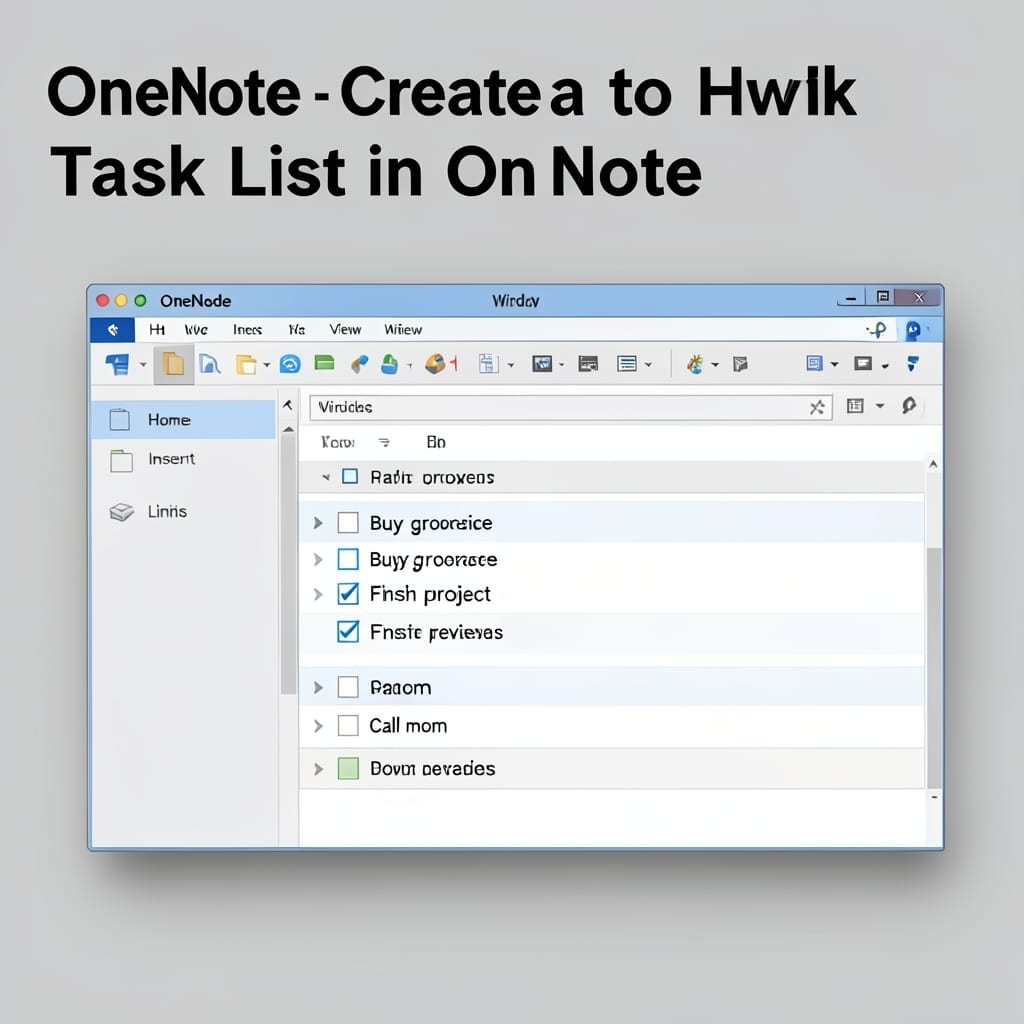
Task: Click the blue user icon in menu bar
Action: [913, 330]
